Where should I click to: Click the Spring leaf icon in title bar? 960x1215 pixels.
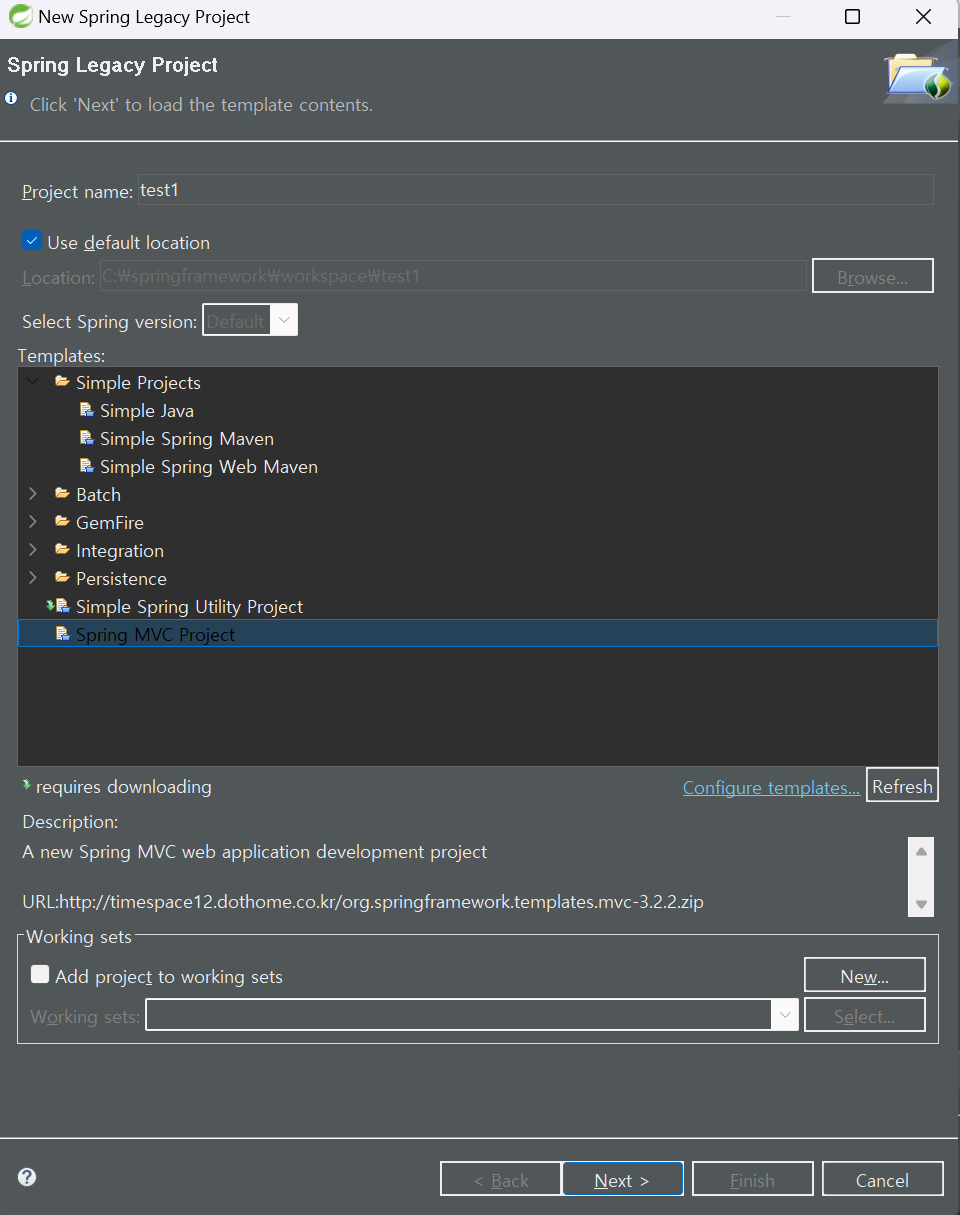(x=19, y=17)
